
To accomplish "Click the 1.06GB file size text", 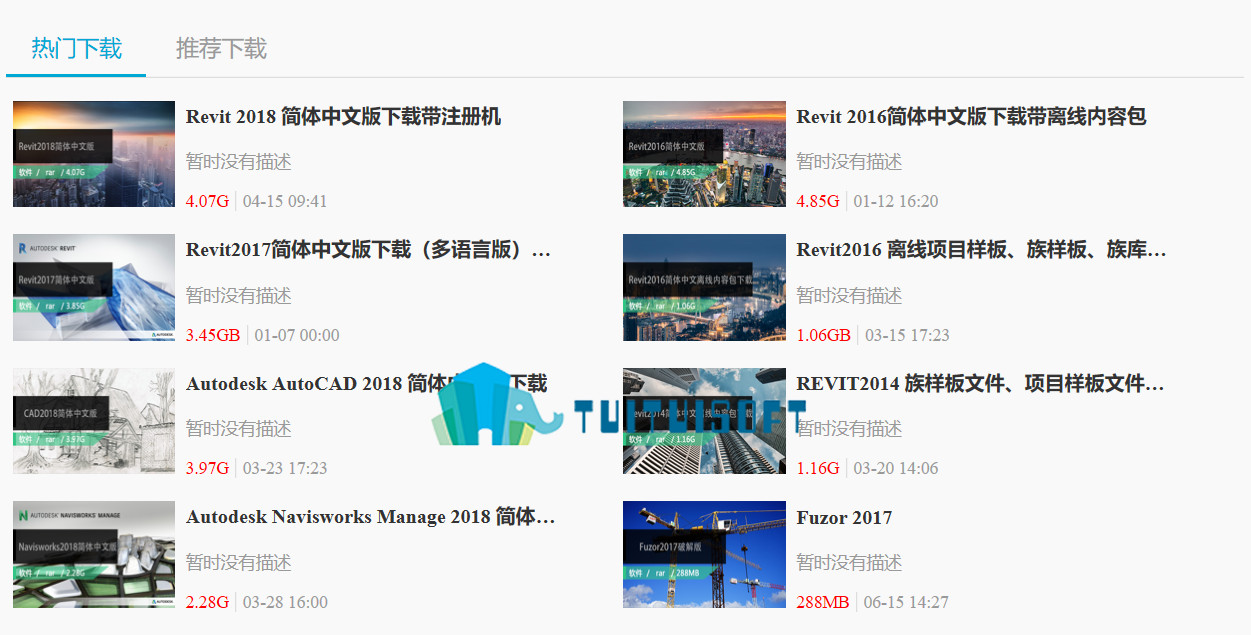I will point(823,335).
